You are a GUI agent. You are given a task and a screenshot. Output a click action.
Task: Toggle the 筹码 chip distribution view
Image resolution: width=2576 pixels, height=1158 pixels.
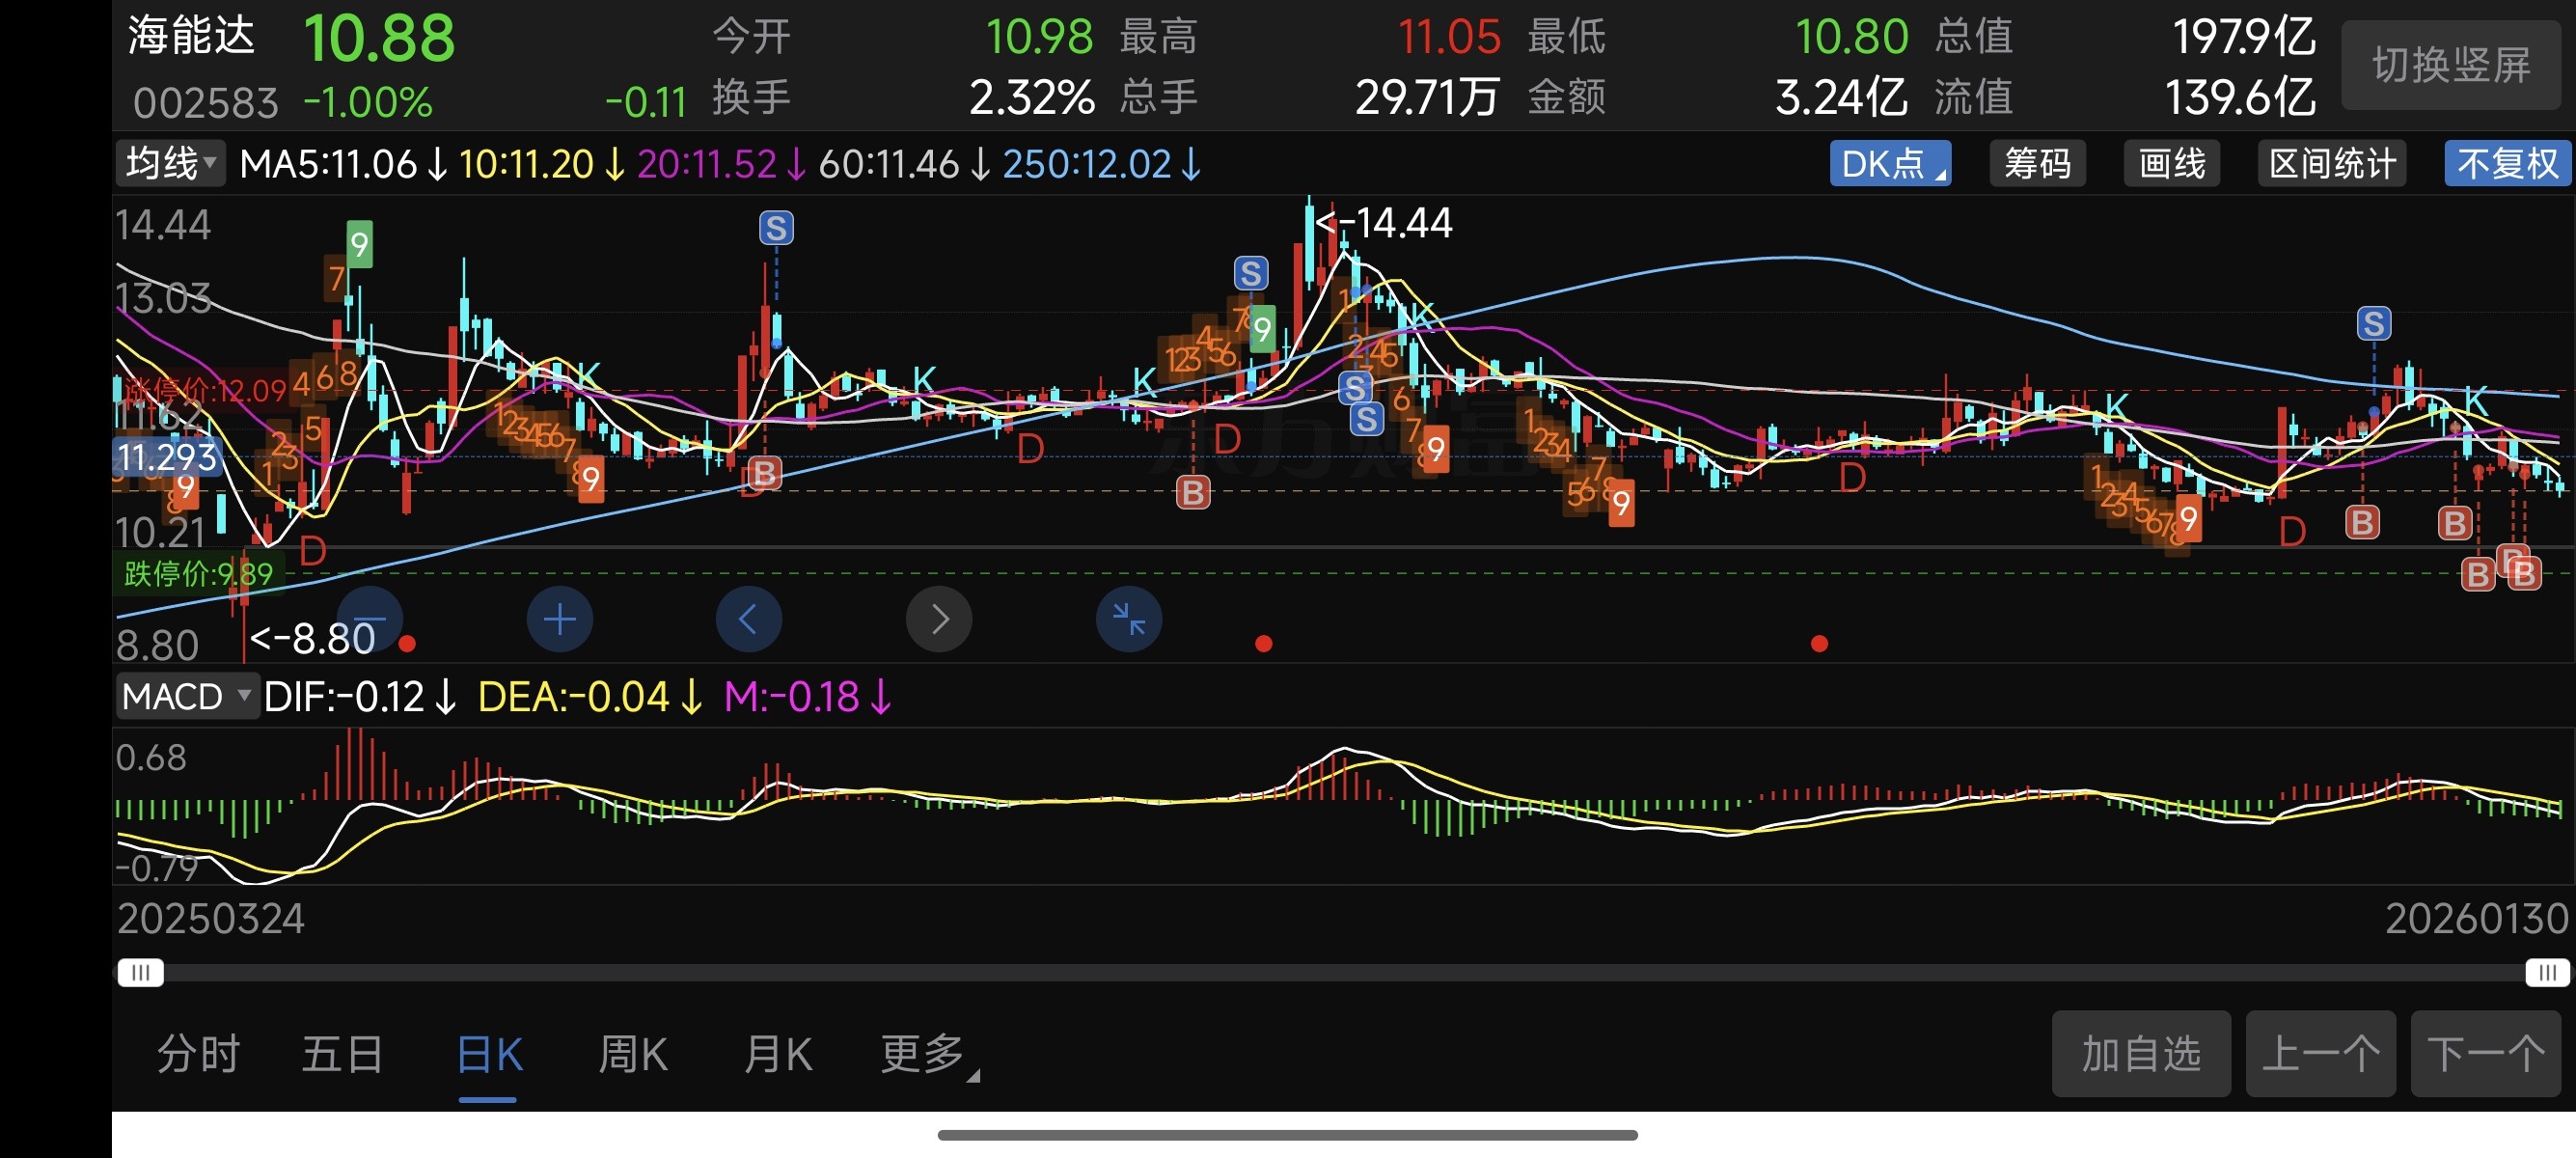(2037, 163)
